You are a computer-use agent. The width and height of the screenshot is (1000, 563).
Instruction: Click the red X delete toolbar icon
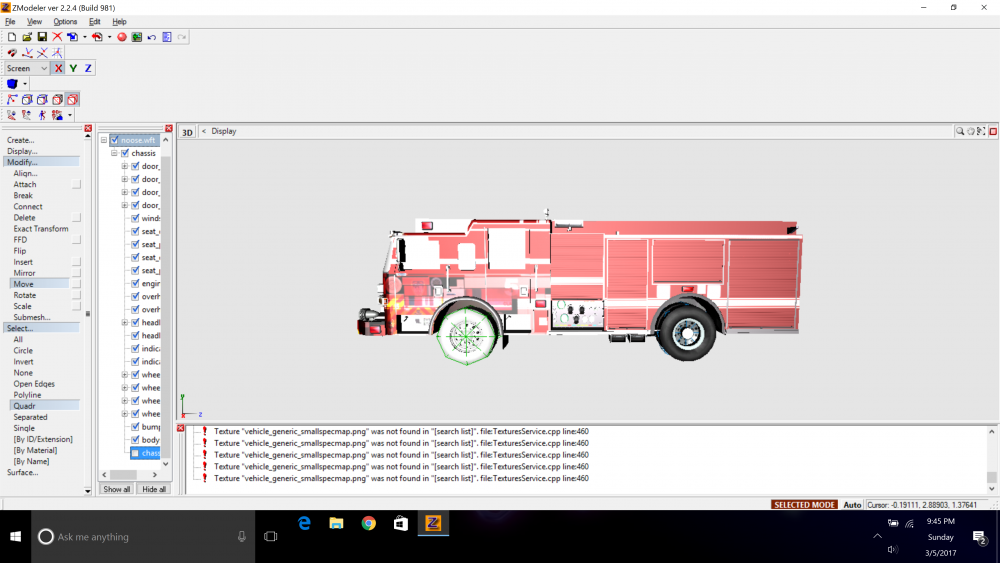click(57, 37)
